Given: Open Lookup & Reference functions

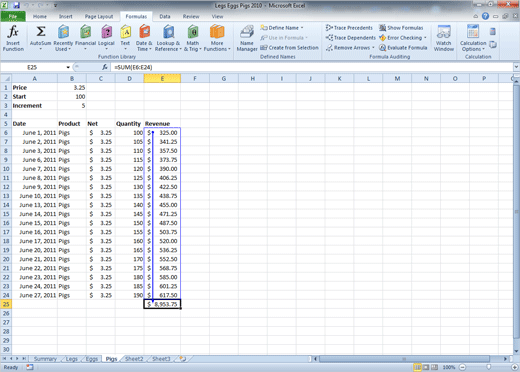Looking at the screenshot, I should (168, 38).
